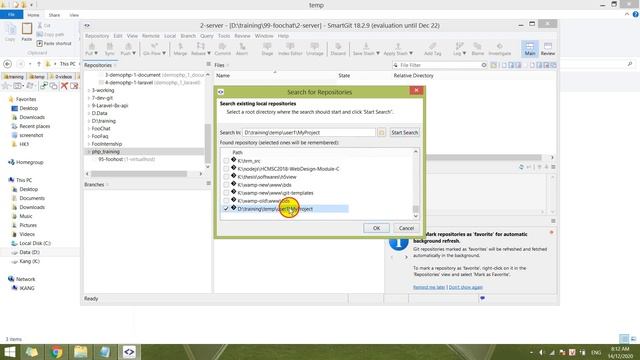The image size is (640, 360).
Task: Click the Save Stash toolbar icon
Action: 366,49
